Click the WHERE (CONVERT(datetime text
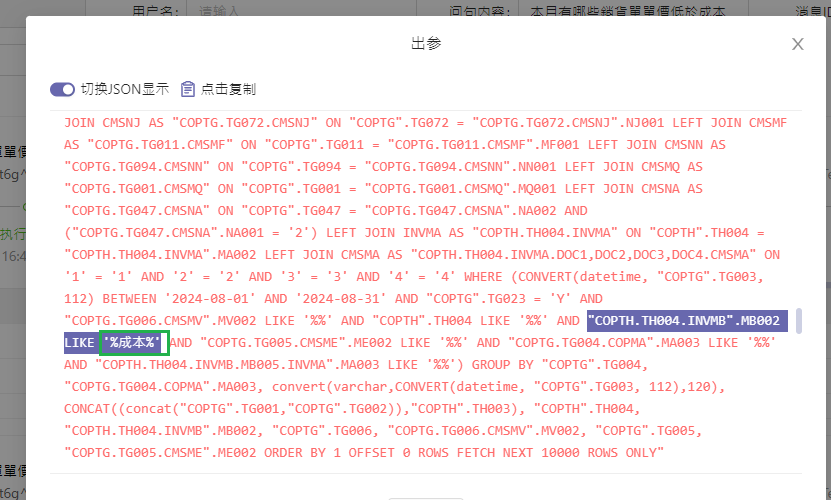 555,277
